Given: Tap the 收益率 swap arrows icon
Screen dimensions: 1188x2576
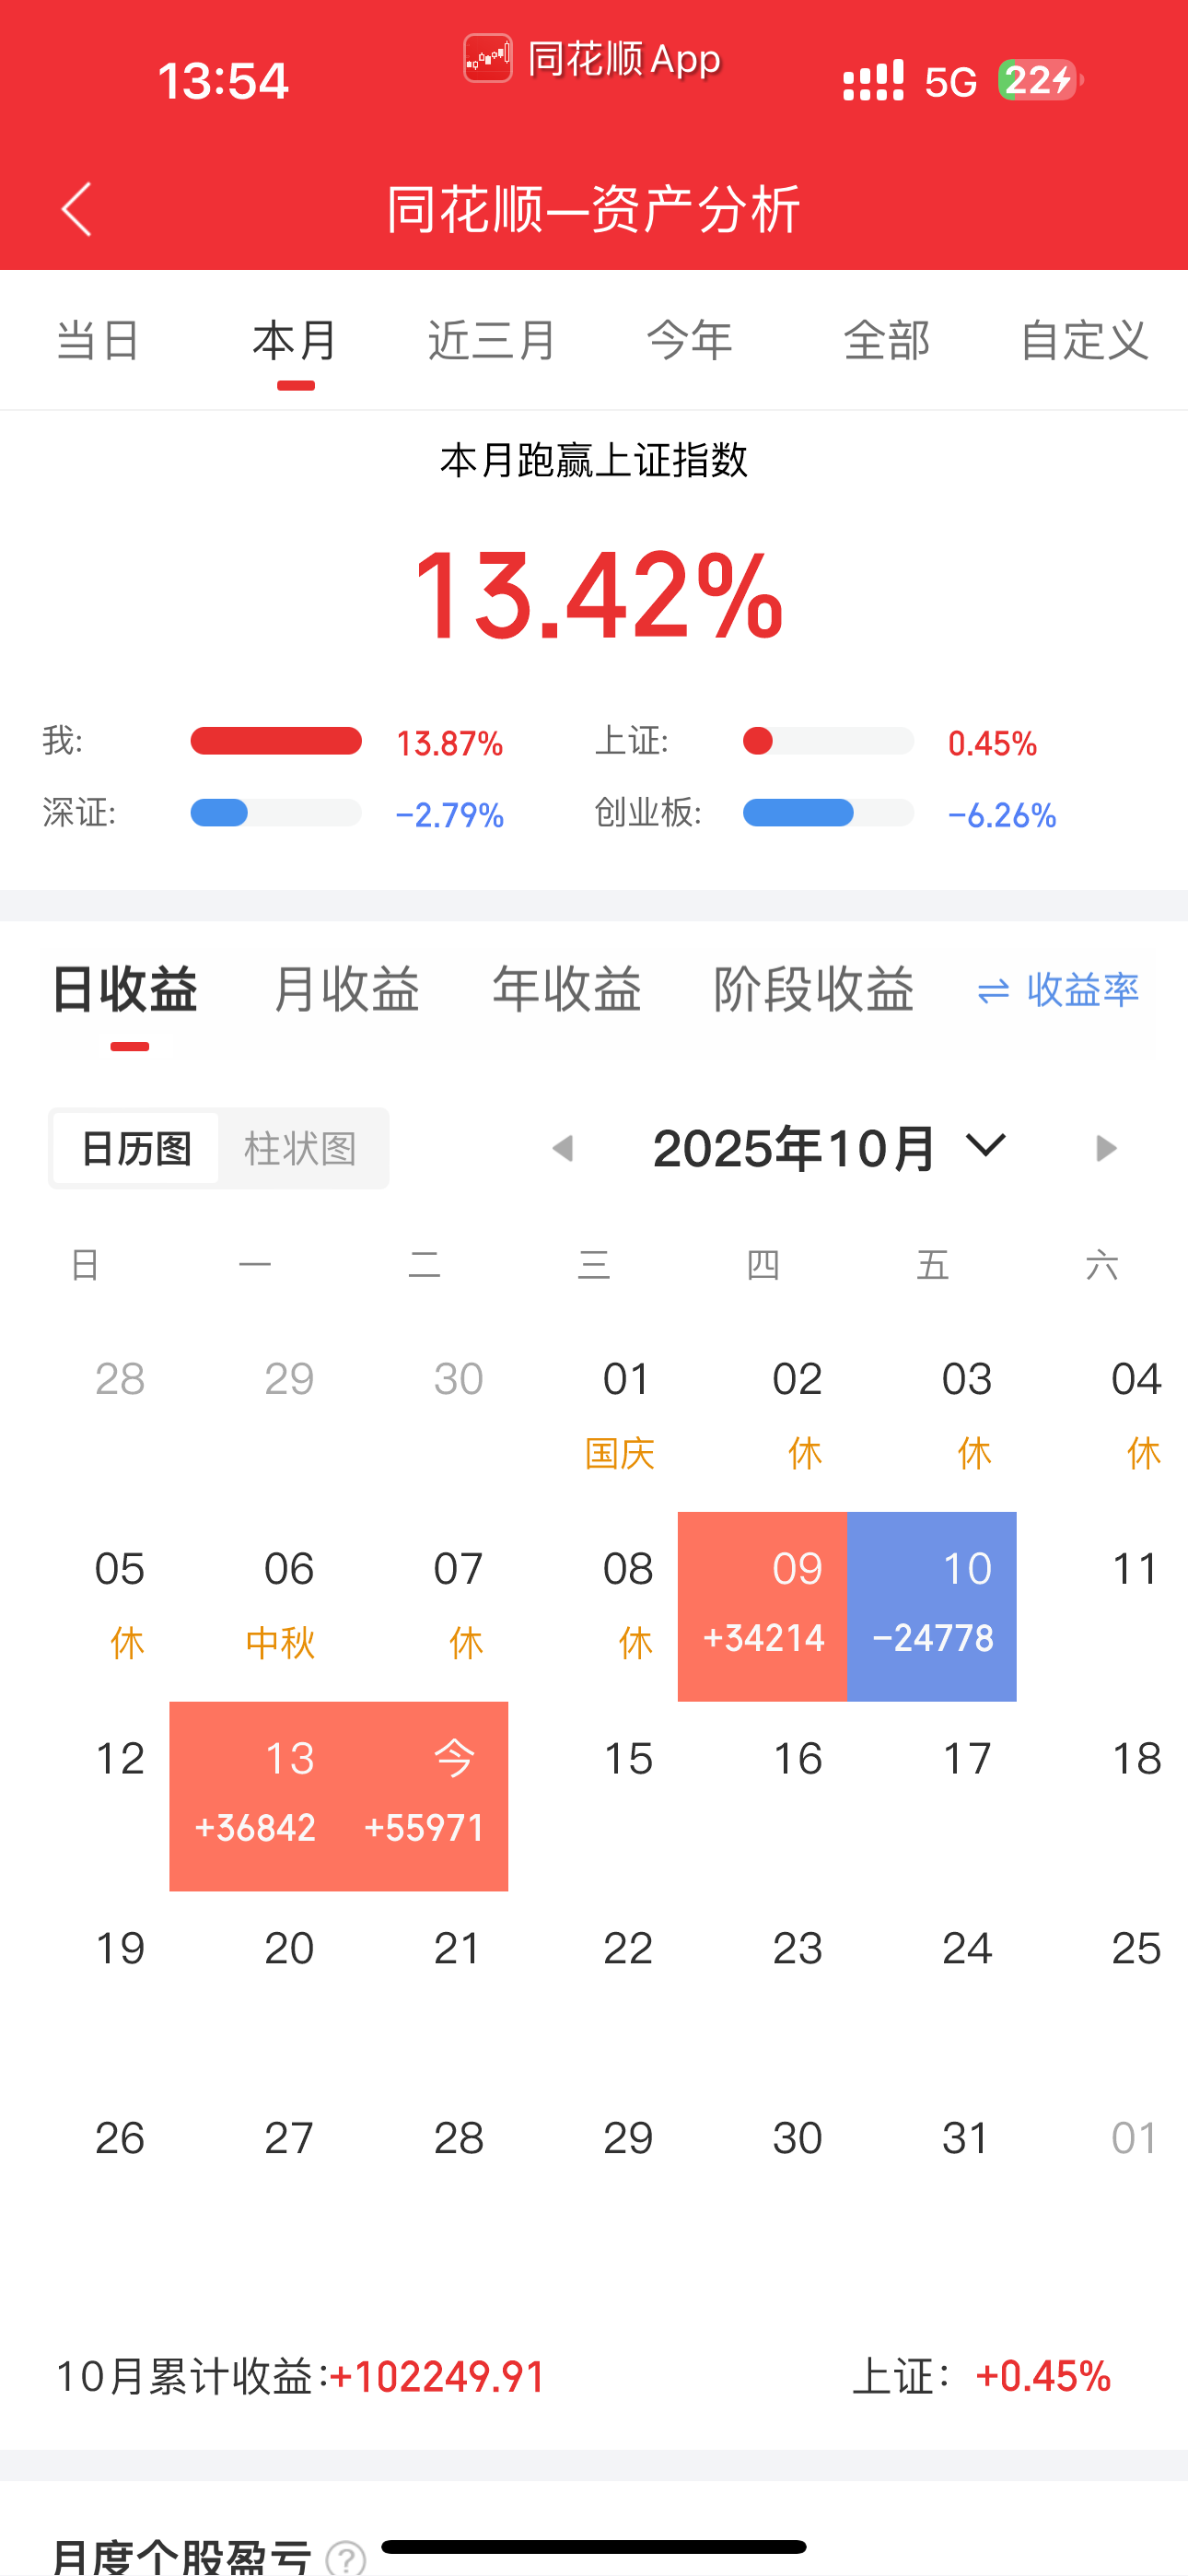Looking at the screenshot, I should tap(993, 990).
